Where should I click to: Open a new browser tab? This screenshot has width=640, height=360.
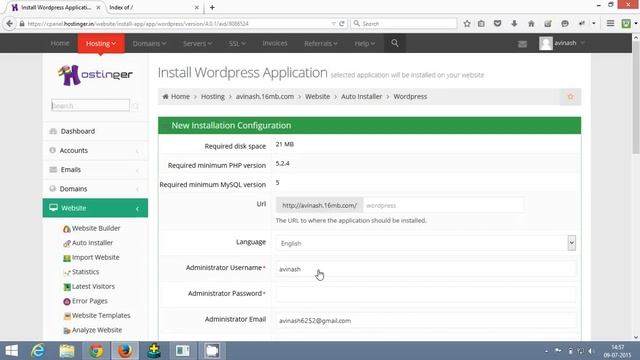(x=212, y=7)
